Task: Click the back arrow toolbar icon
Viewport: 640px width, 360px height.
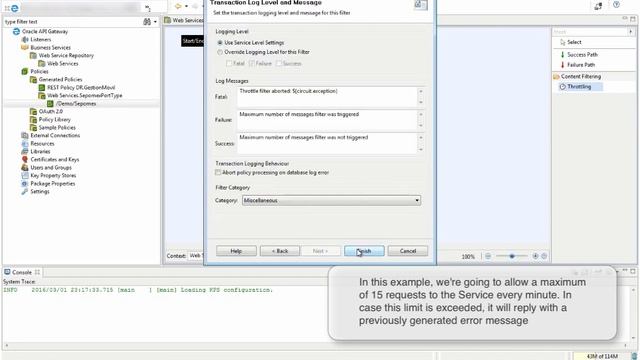Action: (178, 6)
